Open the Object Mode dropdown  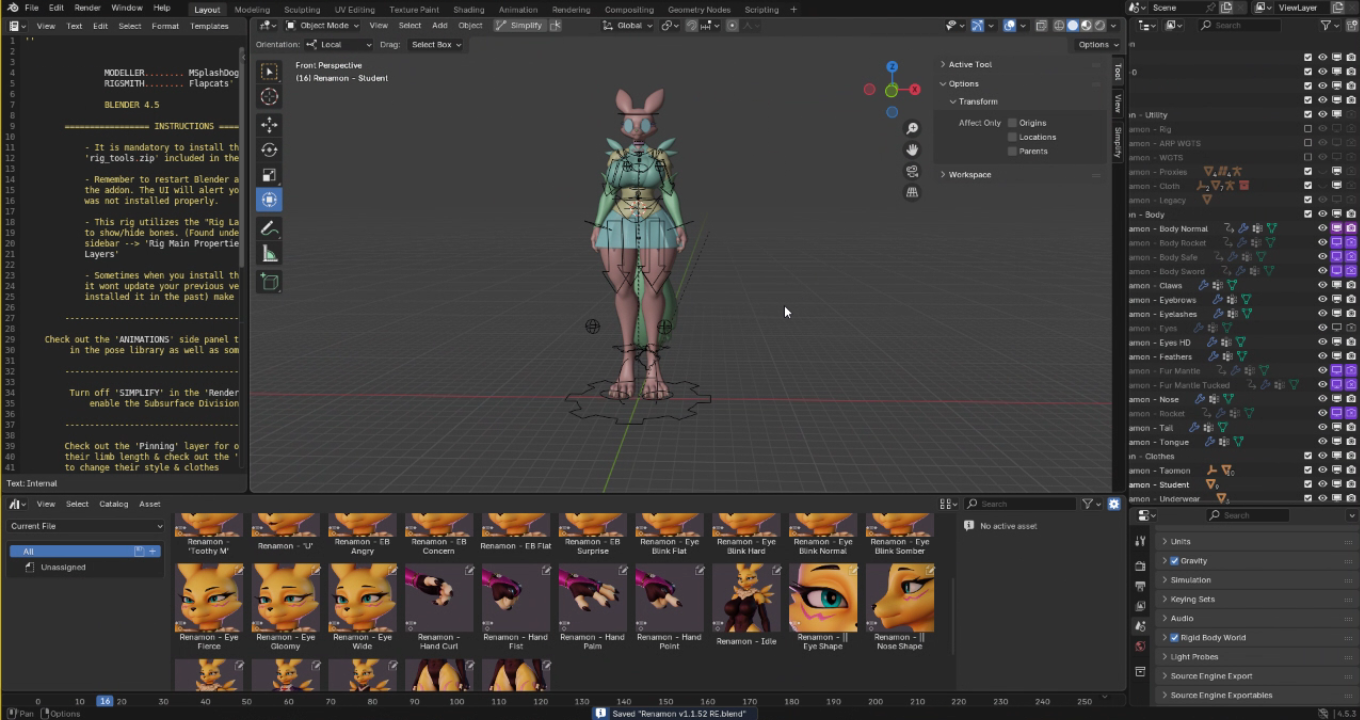tap(317, 25)
